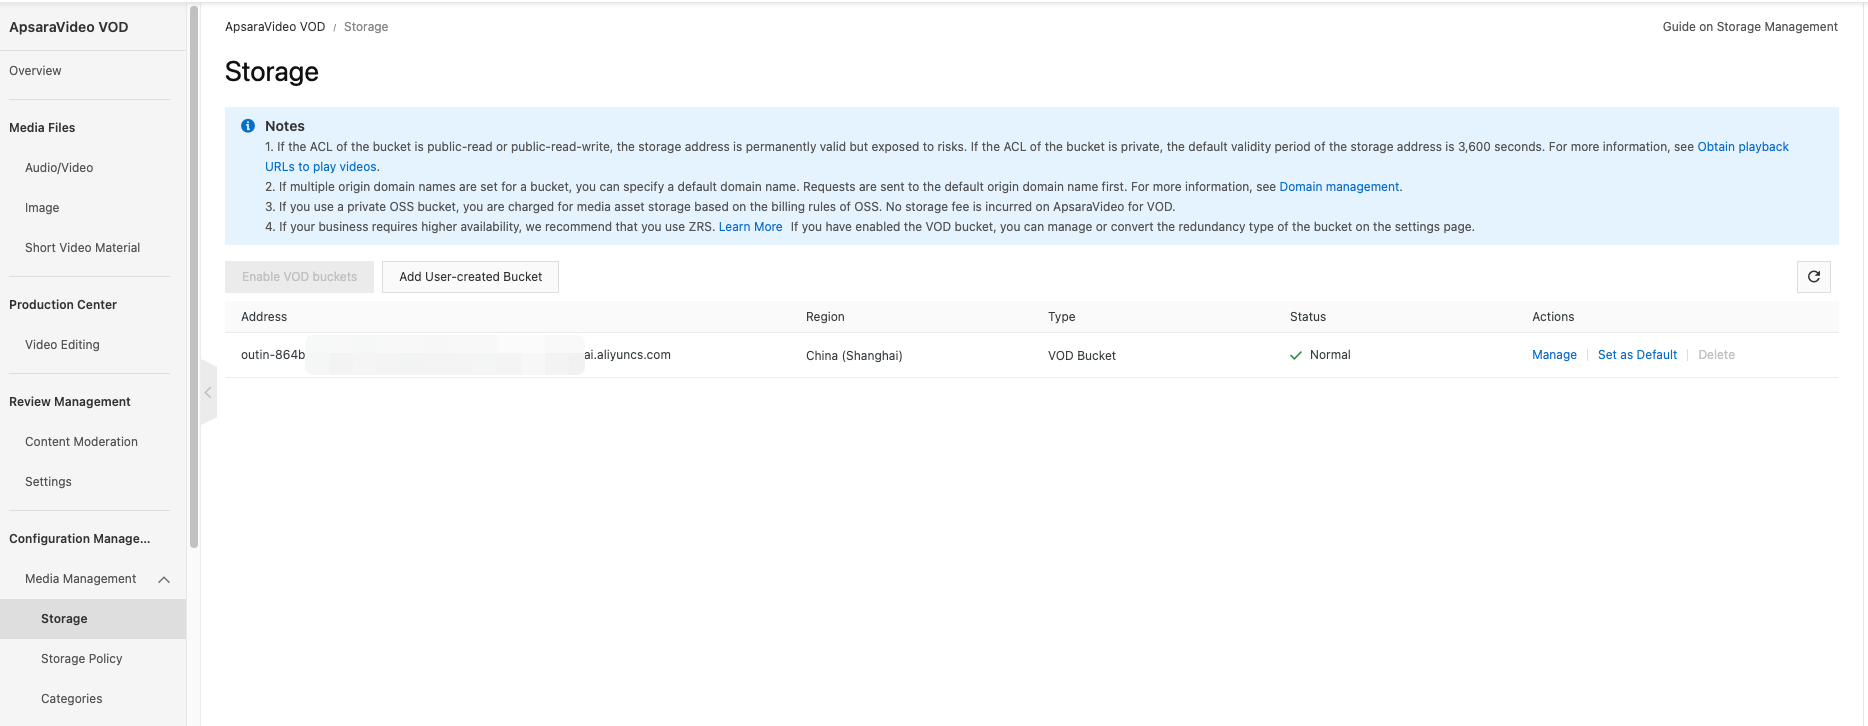This screenshot has height=726, width=1868.
Task: Open the Guide on Storage Management link
Action: tap(1749, 27)
